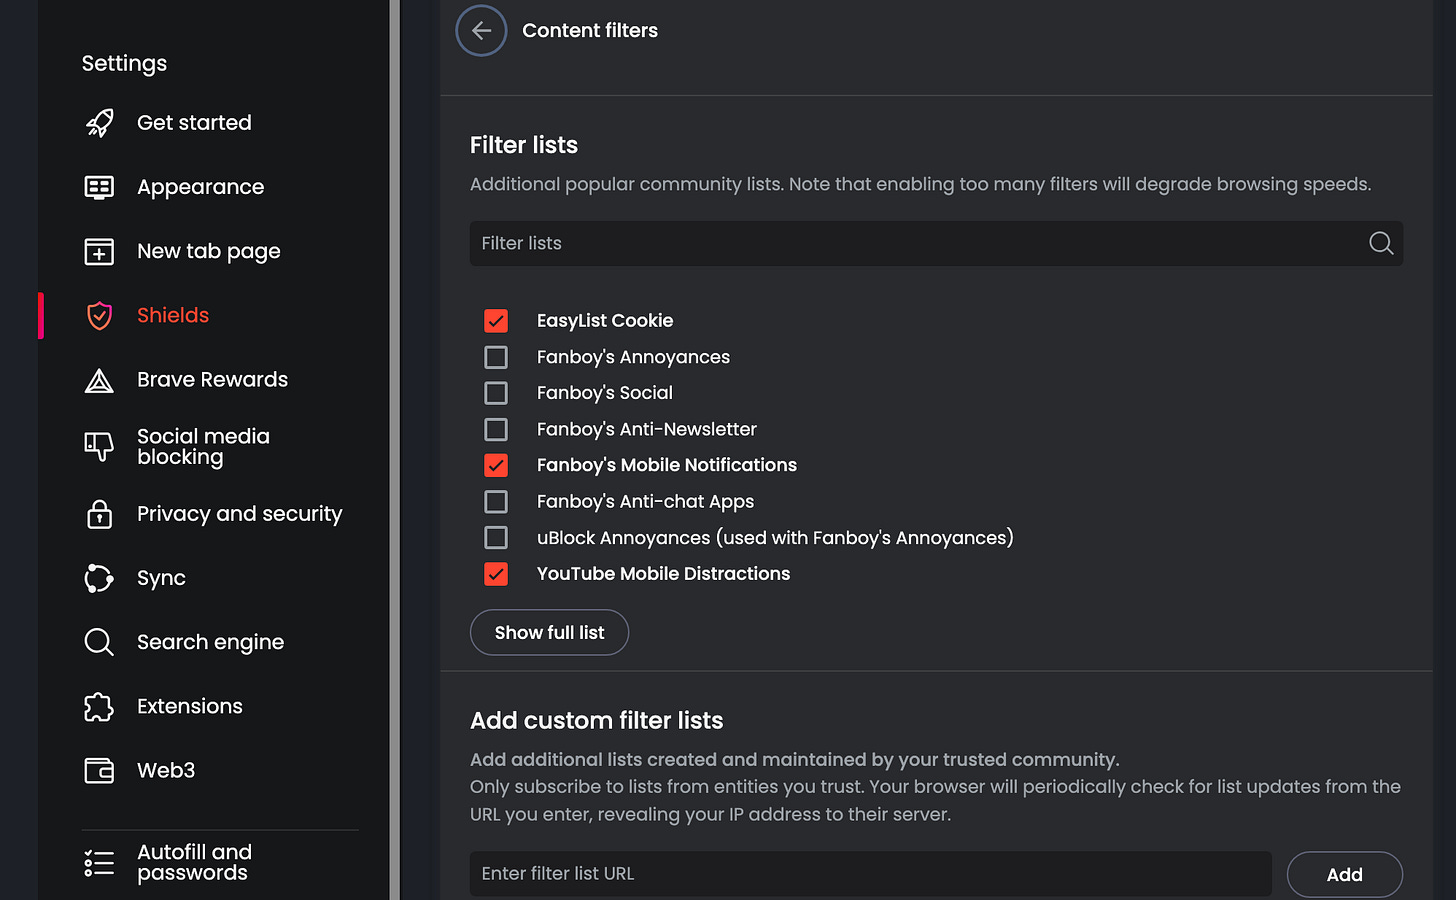Open Appearance settings
Screen dimensions: 1456x900
pyautogui.click(x=200, y=187)
